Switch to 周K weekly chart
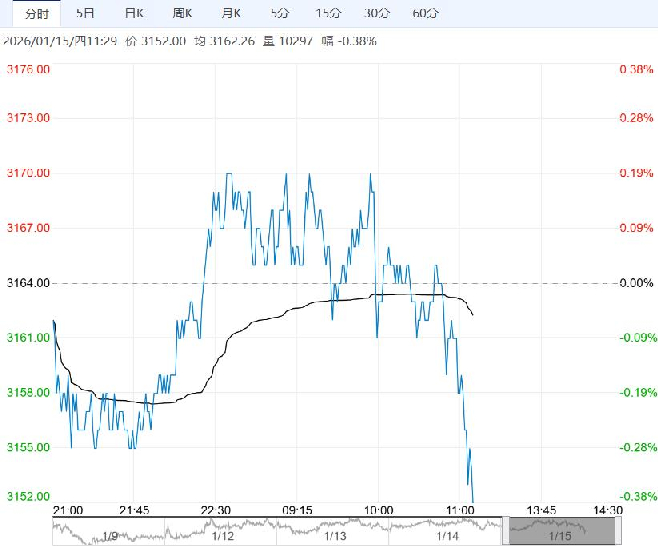Viewport: 658px width, 546px height. (182, 13)
